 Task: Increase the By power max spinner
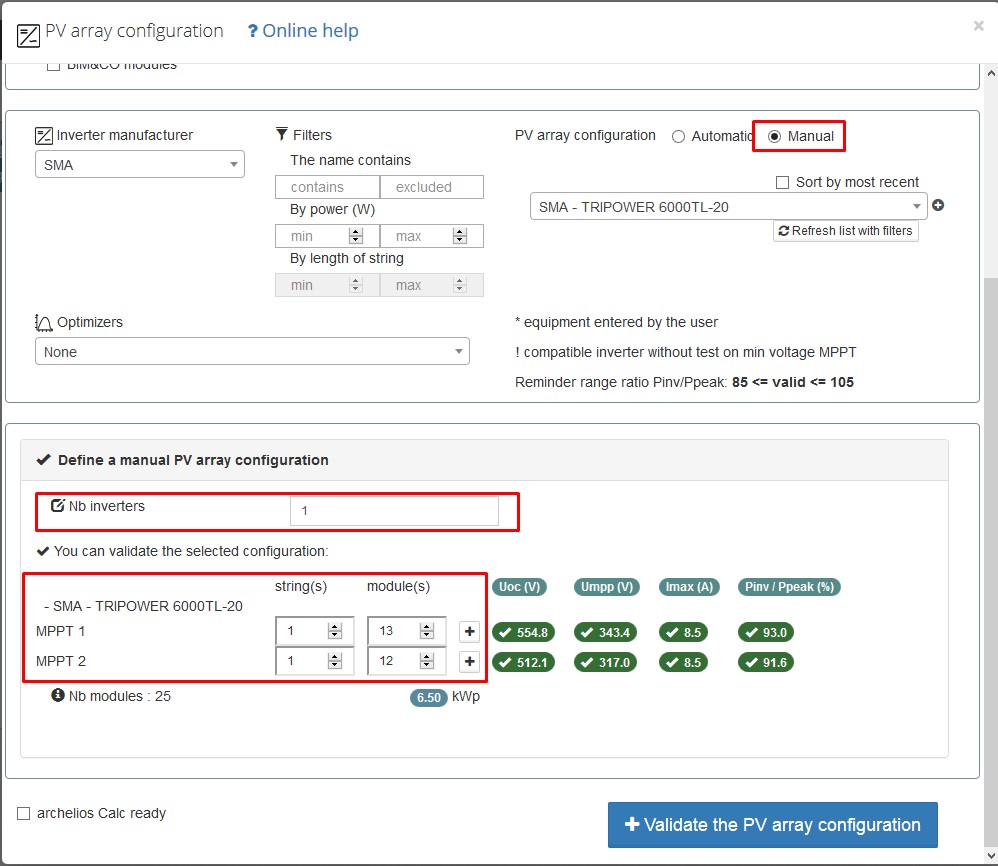pos(460,232)
